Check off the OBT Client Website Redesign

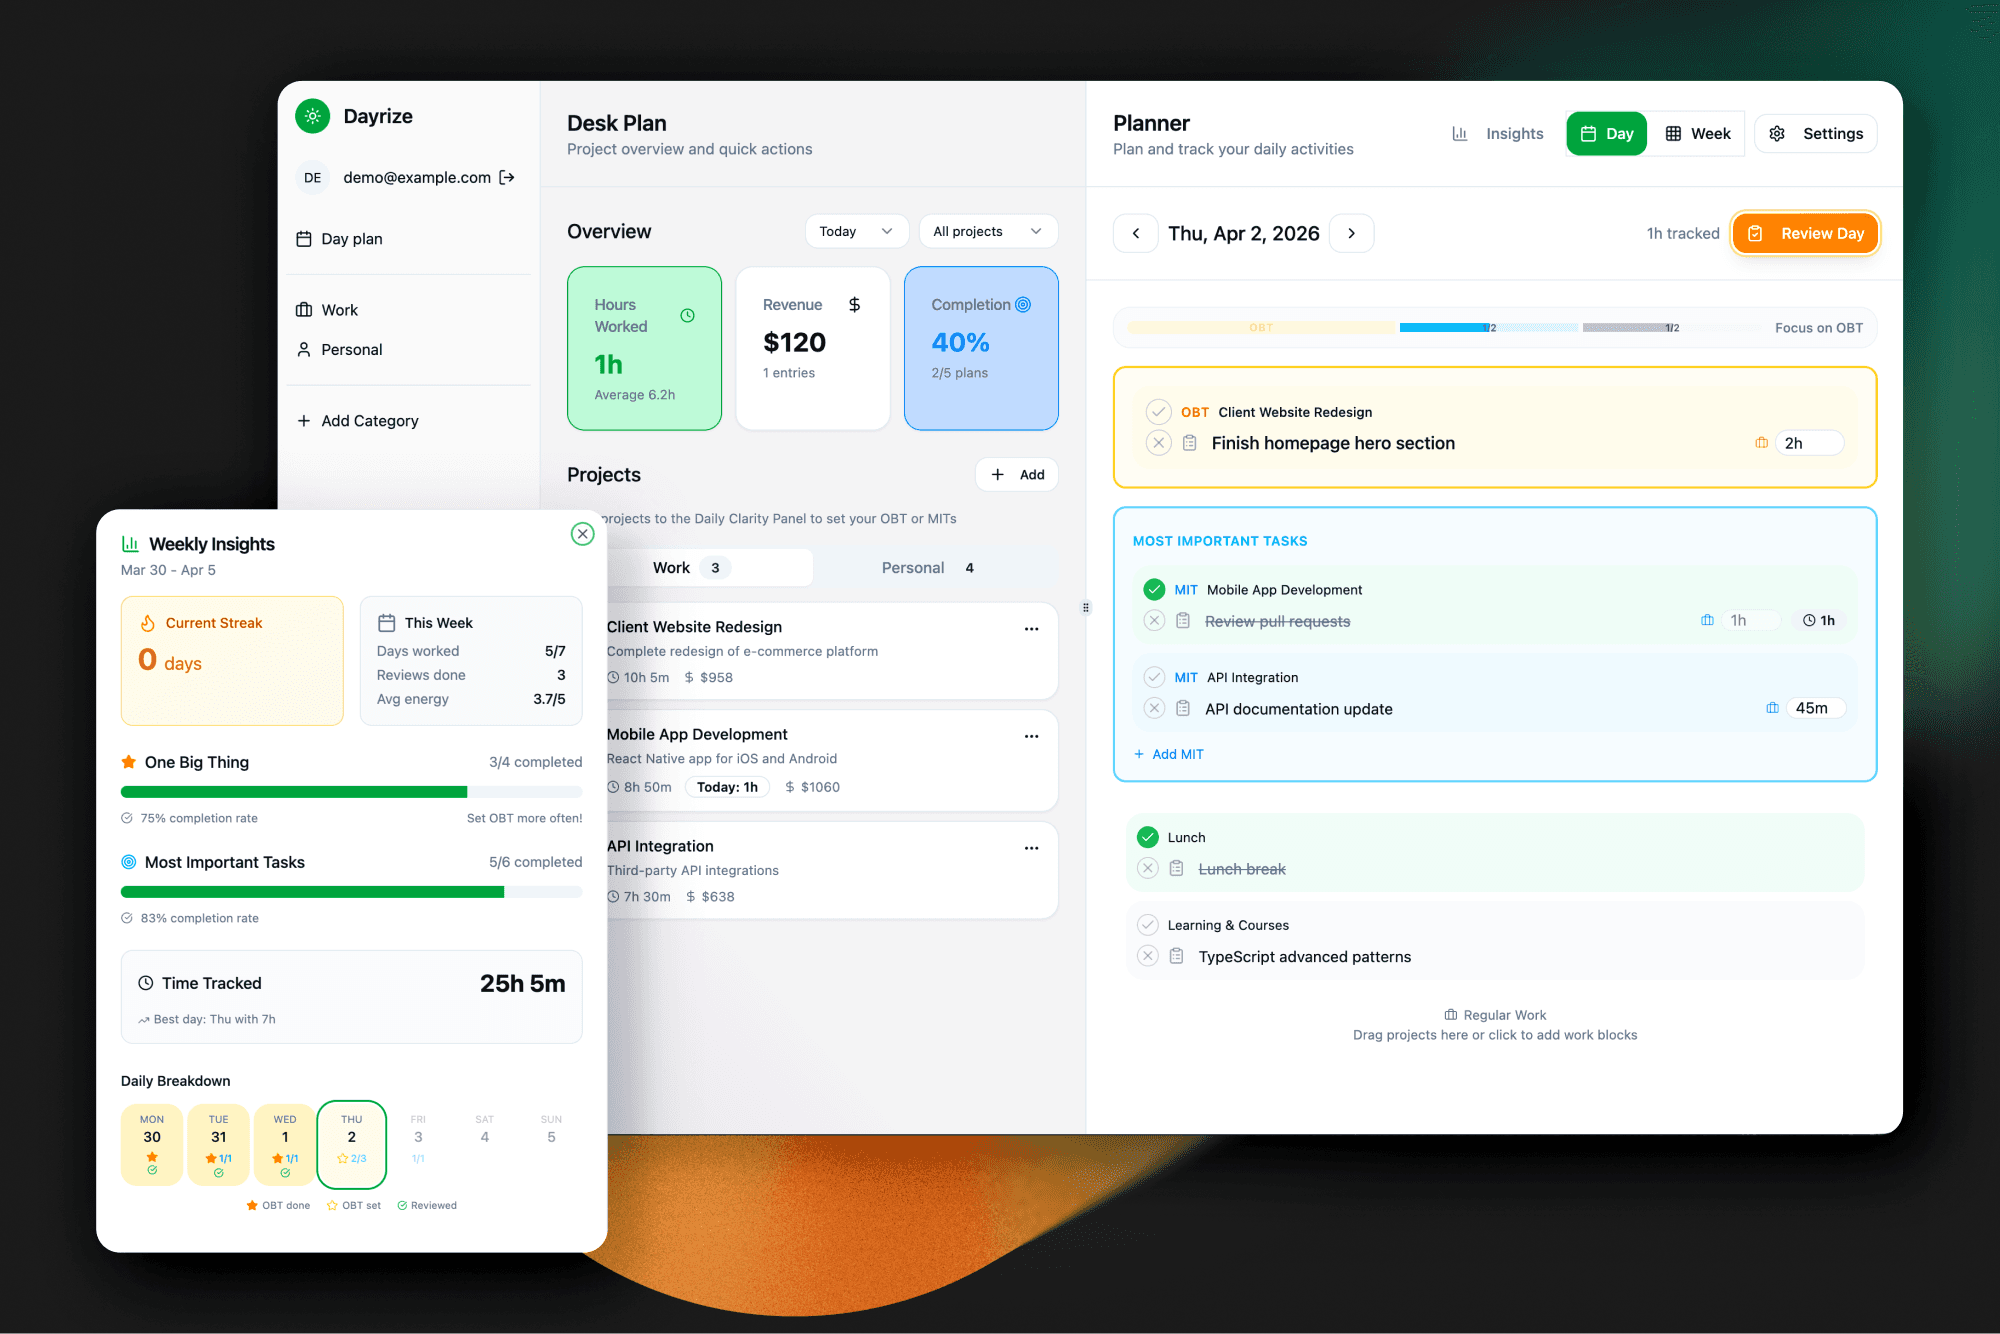pos(1158,412)
